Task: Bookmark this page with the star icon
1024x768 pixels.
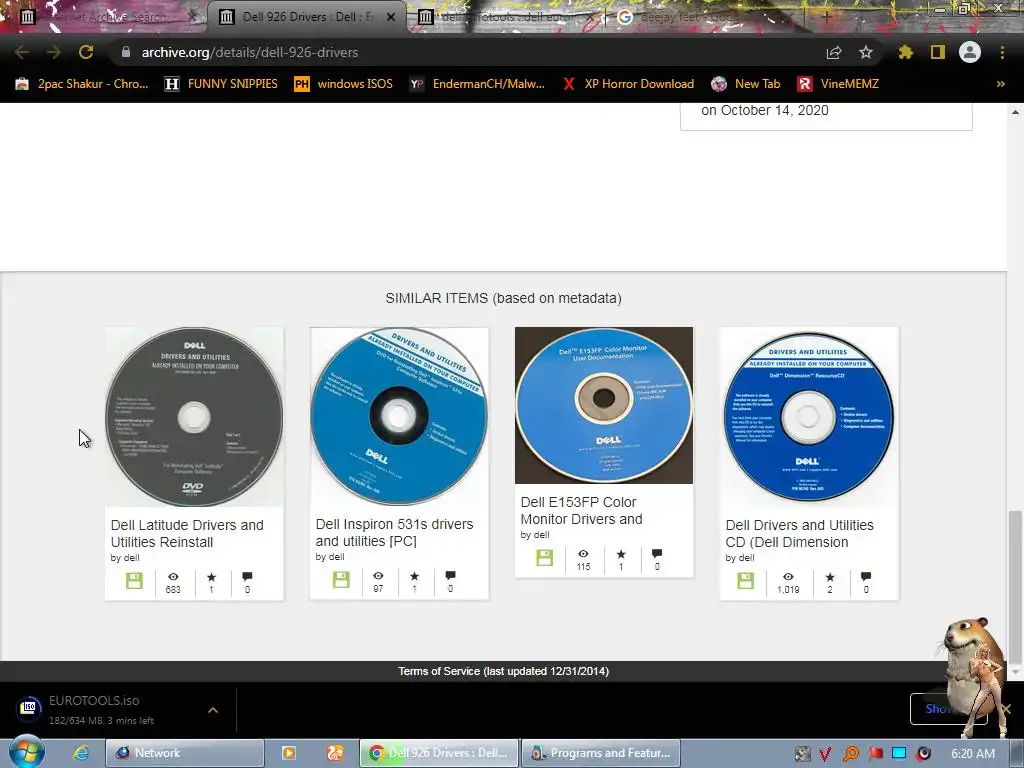Action: pyautogui.click(x=865, y=52)
